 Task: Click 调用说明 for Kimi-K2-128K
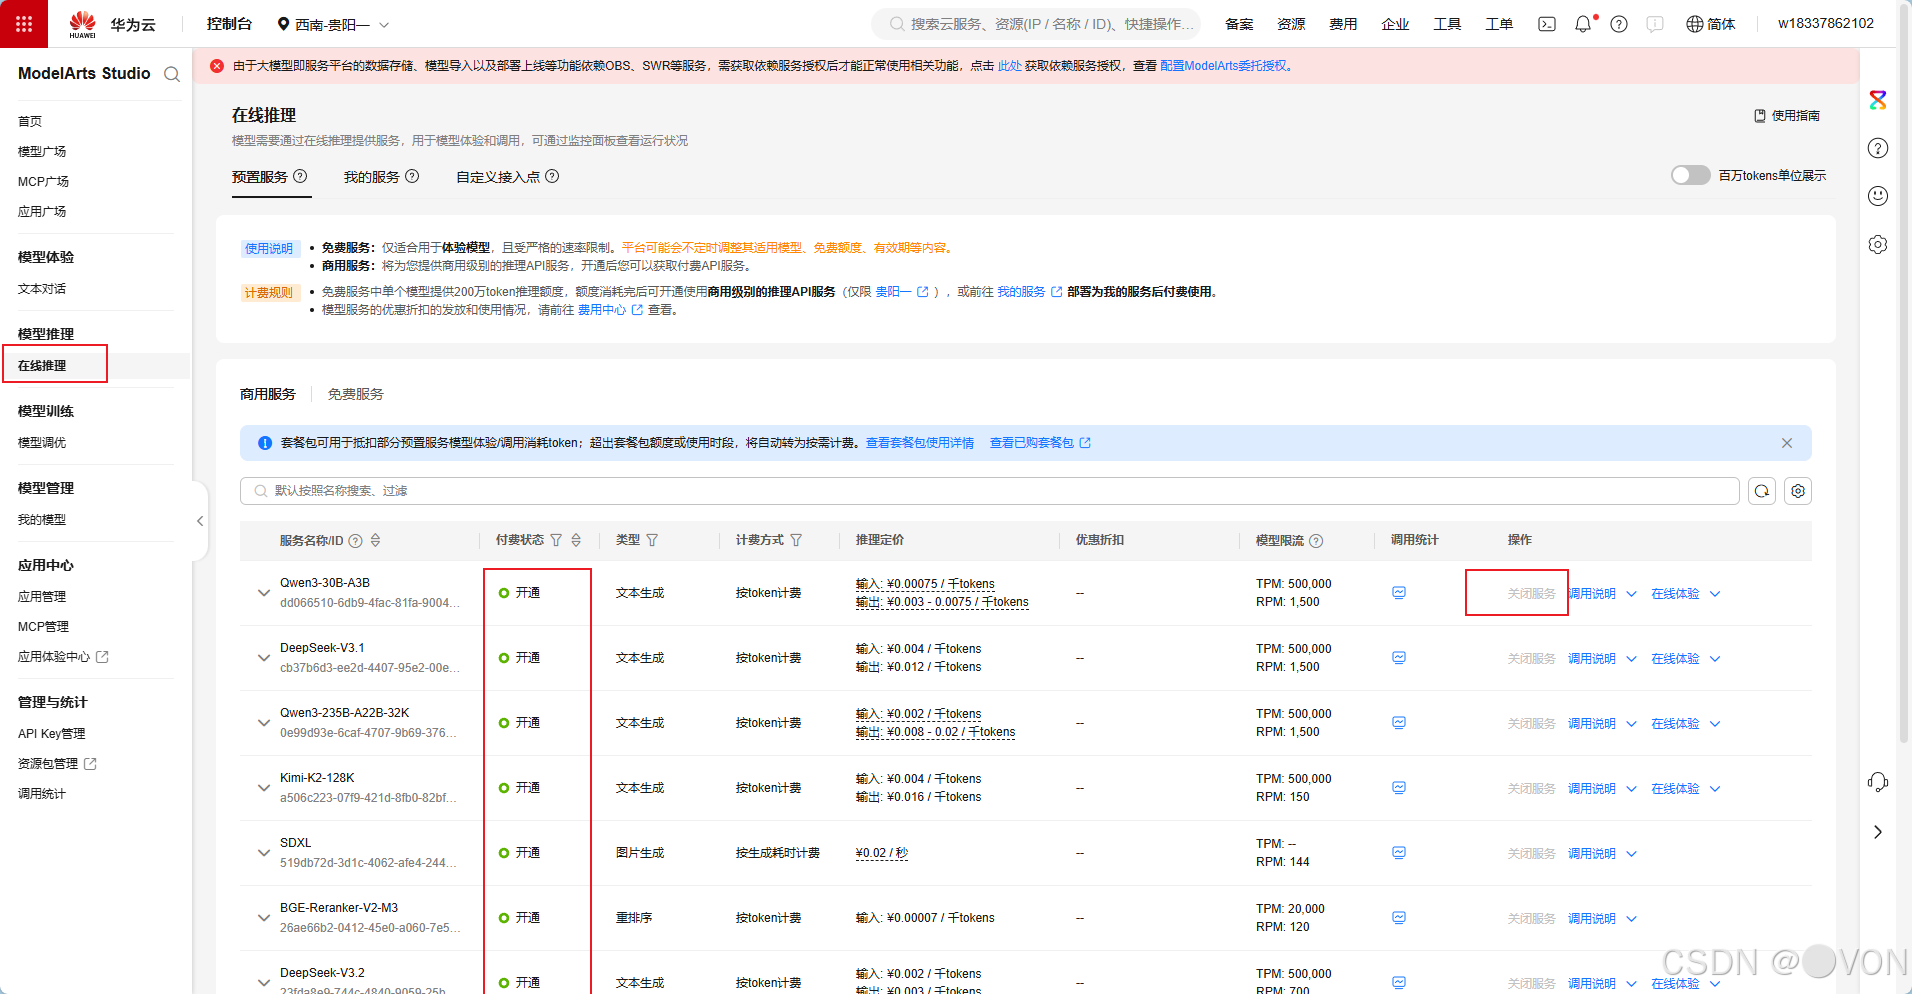(x=1592, y=789)
